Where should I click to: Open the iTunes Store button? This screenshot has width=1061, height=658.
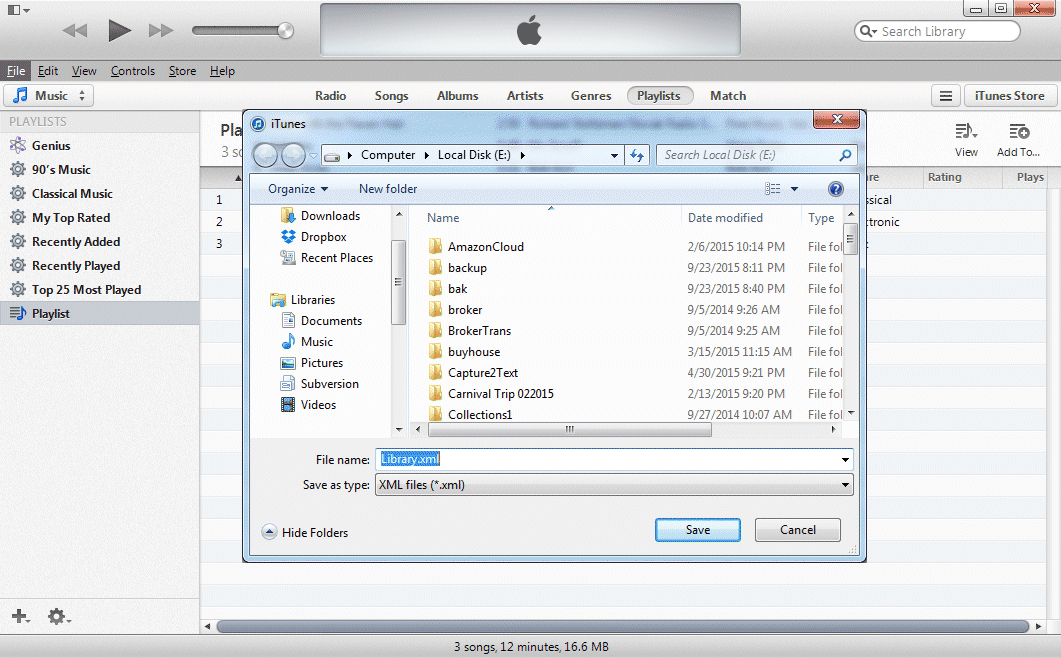(x=1009, y=96)
